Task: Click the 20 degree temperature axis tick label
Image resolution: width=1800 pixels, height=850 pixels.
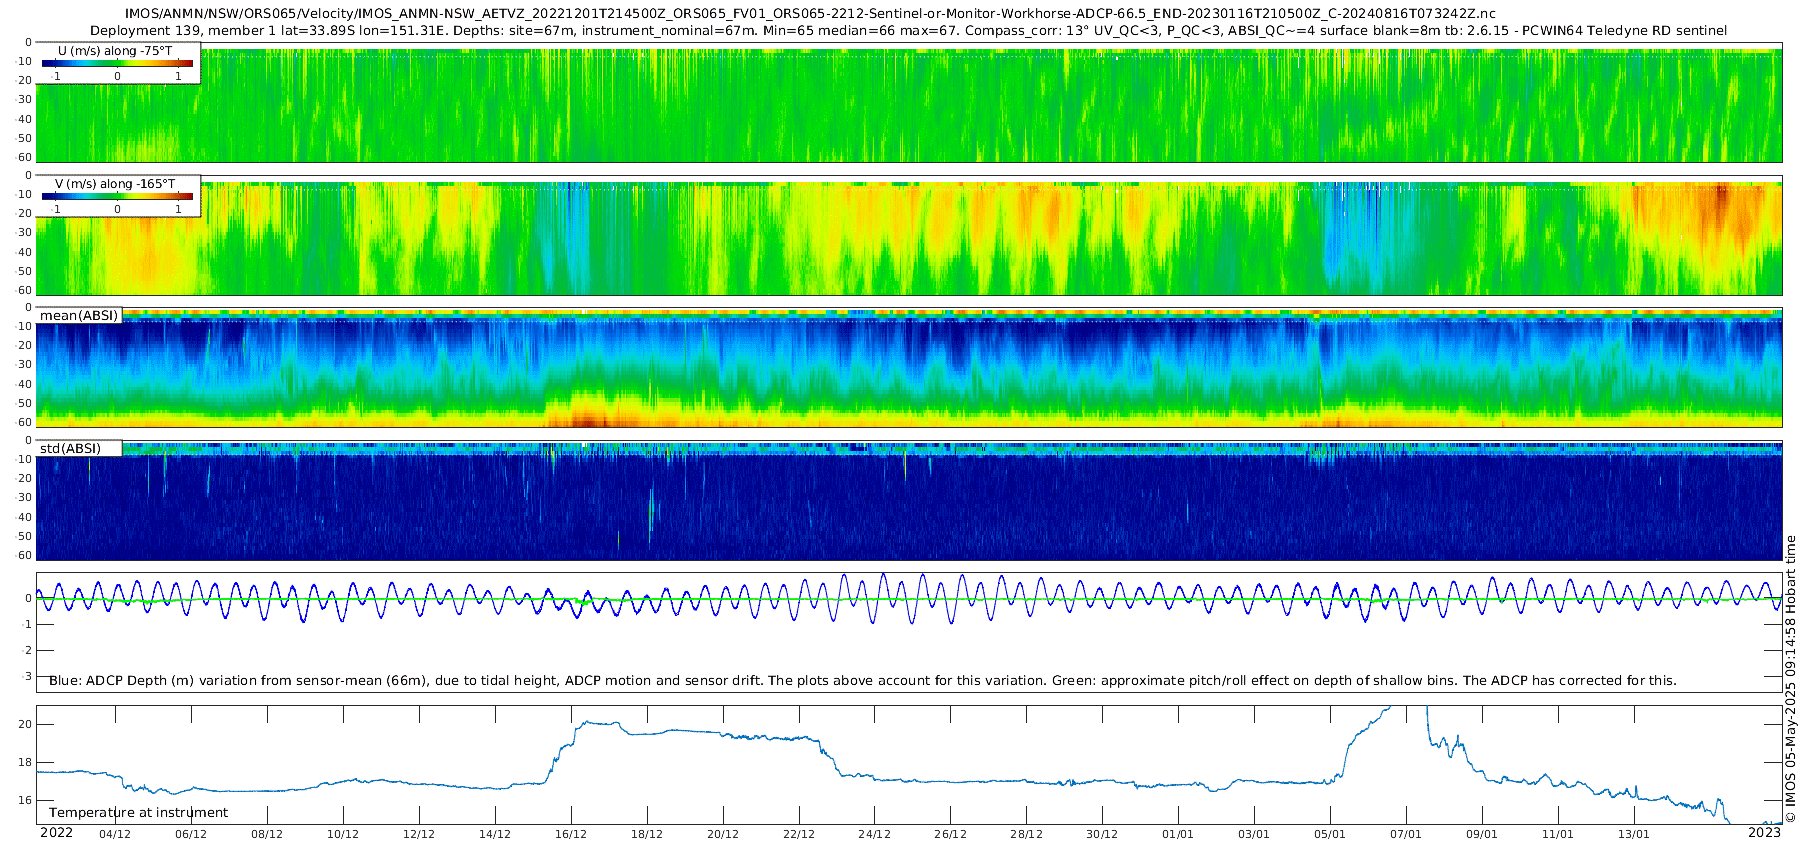Action: (24, 724)
